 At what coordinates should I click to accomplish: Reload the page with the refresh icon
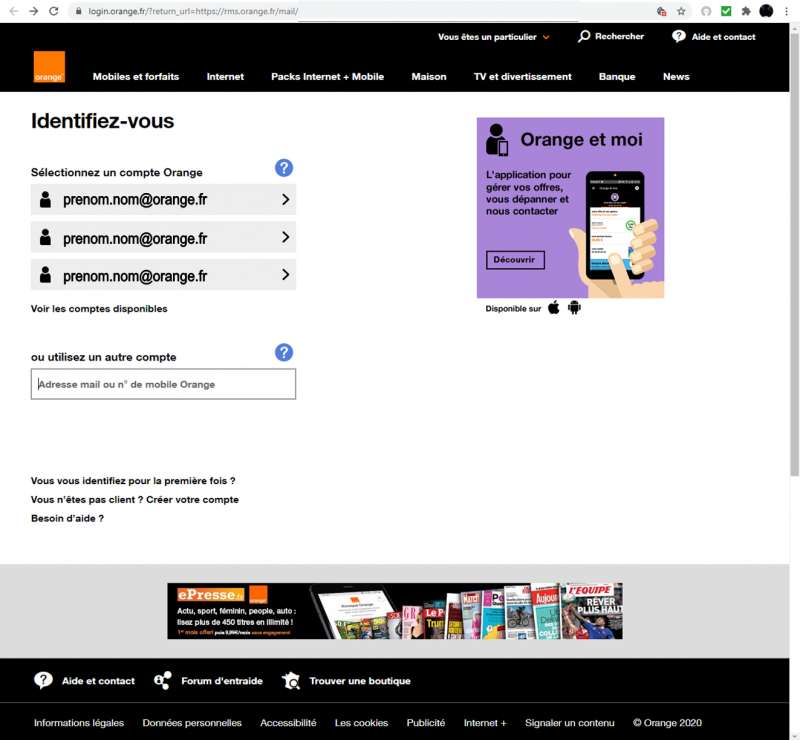(x=54, y=11)
